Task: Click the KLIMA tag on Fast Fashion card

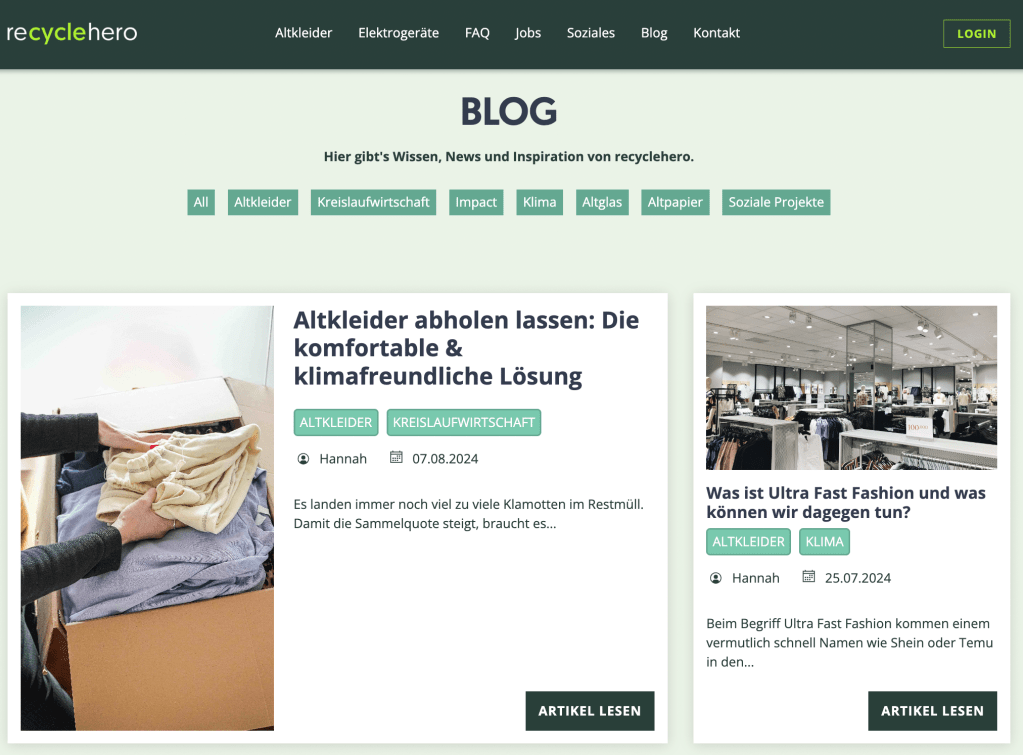Action: pos(825,542)
